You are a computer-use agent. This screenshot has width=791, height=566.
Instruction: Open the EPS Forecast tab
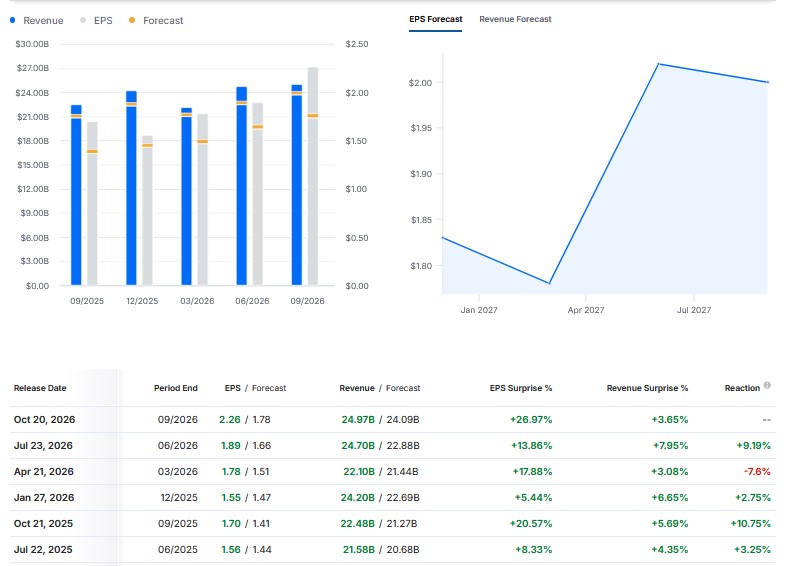(x=435, y=19)
